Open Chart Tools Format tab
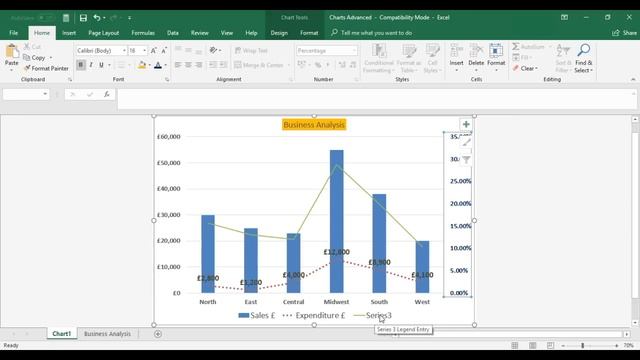The image size is (640, 360). coord(309,33)
